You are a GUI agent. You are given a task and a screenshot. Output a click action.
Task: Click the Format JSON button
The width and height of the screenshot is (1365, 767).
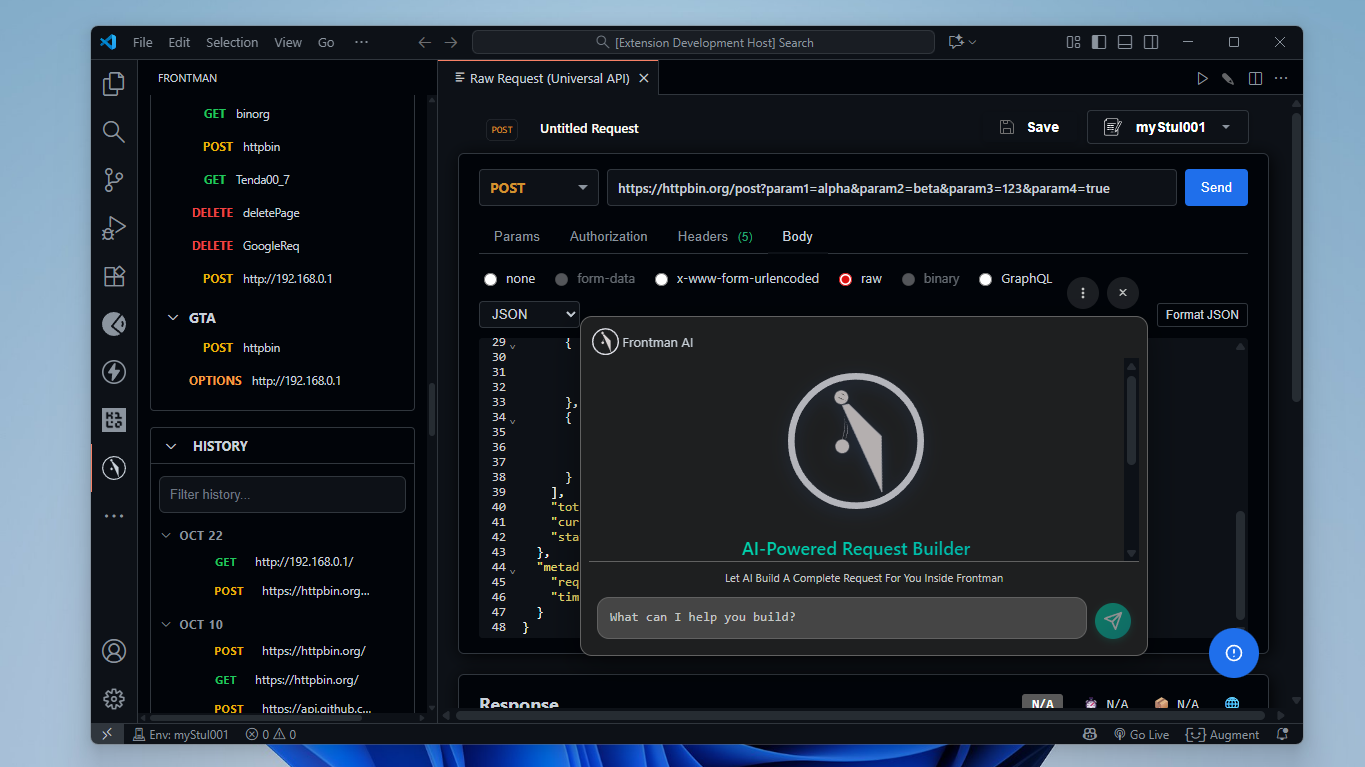pyautogui.click(x=1202, y=314)
